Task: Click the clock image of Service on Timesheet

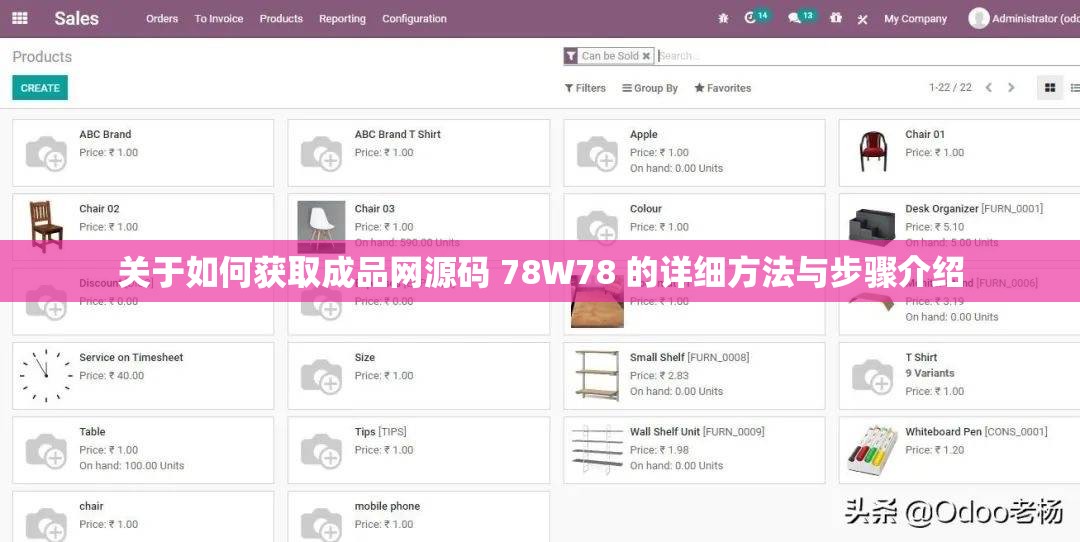Action: click(46, 375)
